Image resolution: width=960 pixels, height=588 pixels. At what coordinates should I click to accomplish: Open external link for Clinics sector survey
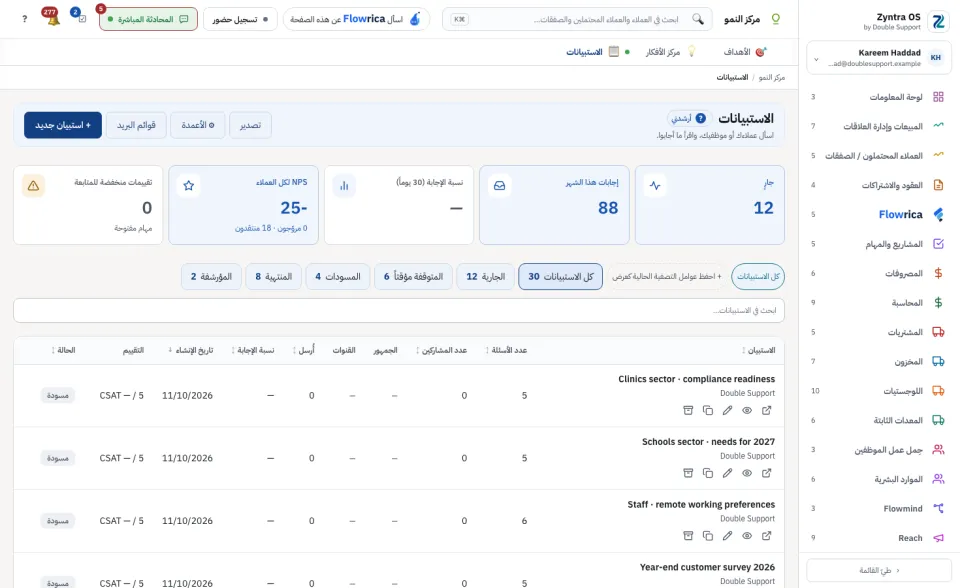point(767,410)
